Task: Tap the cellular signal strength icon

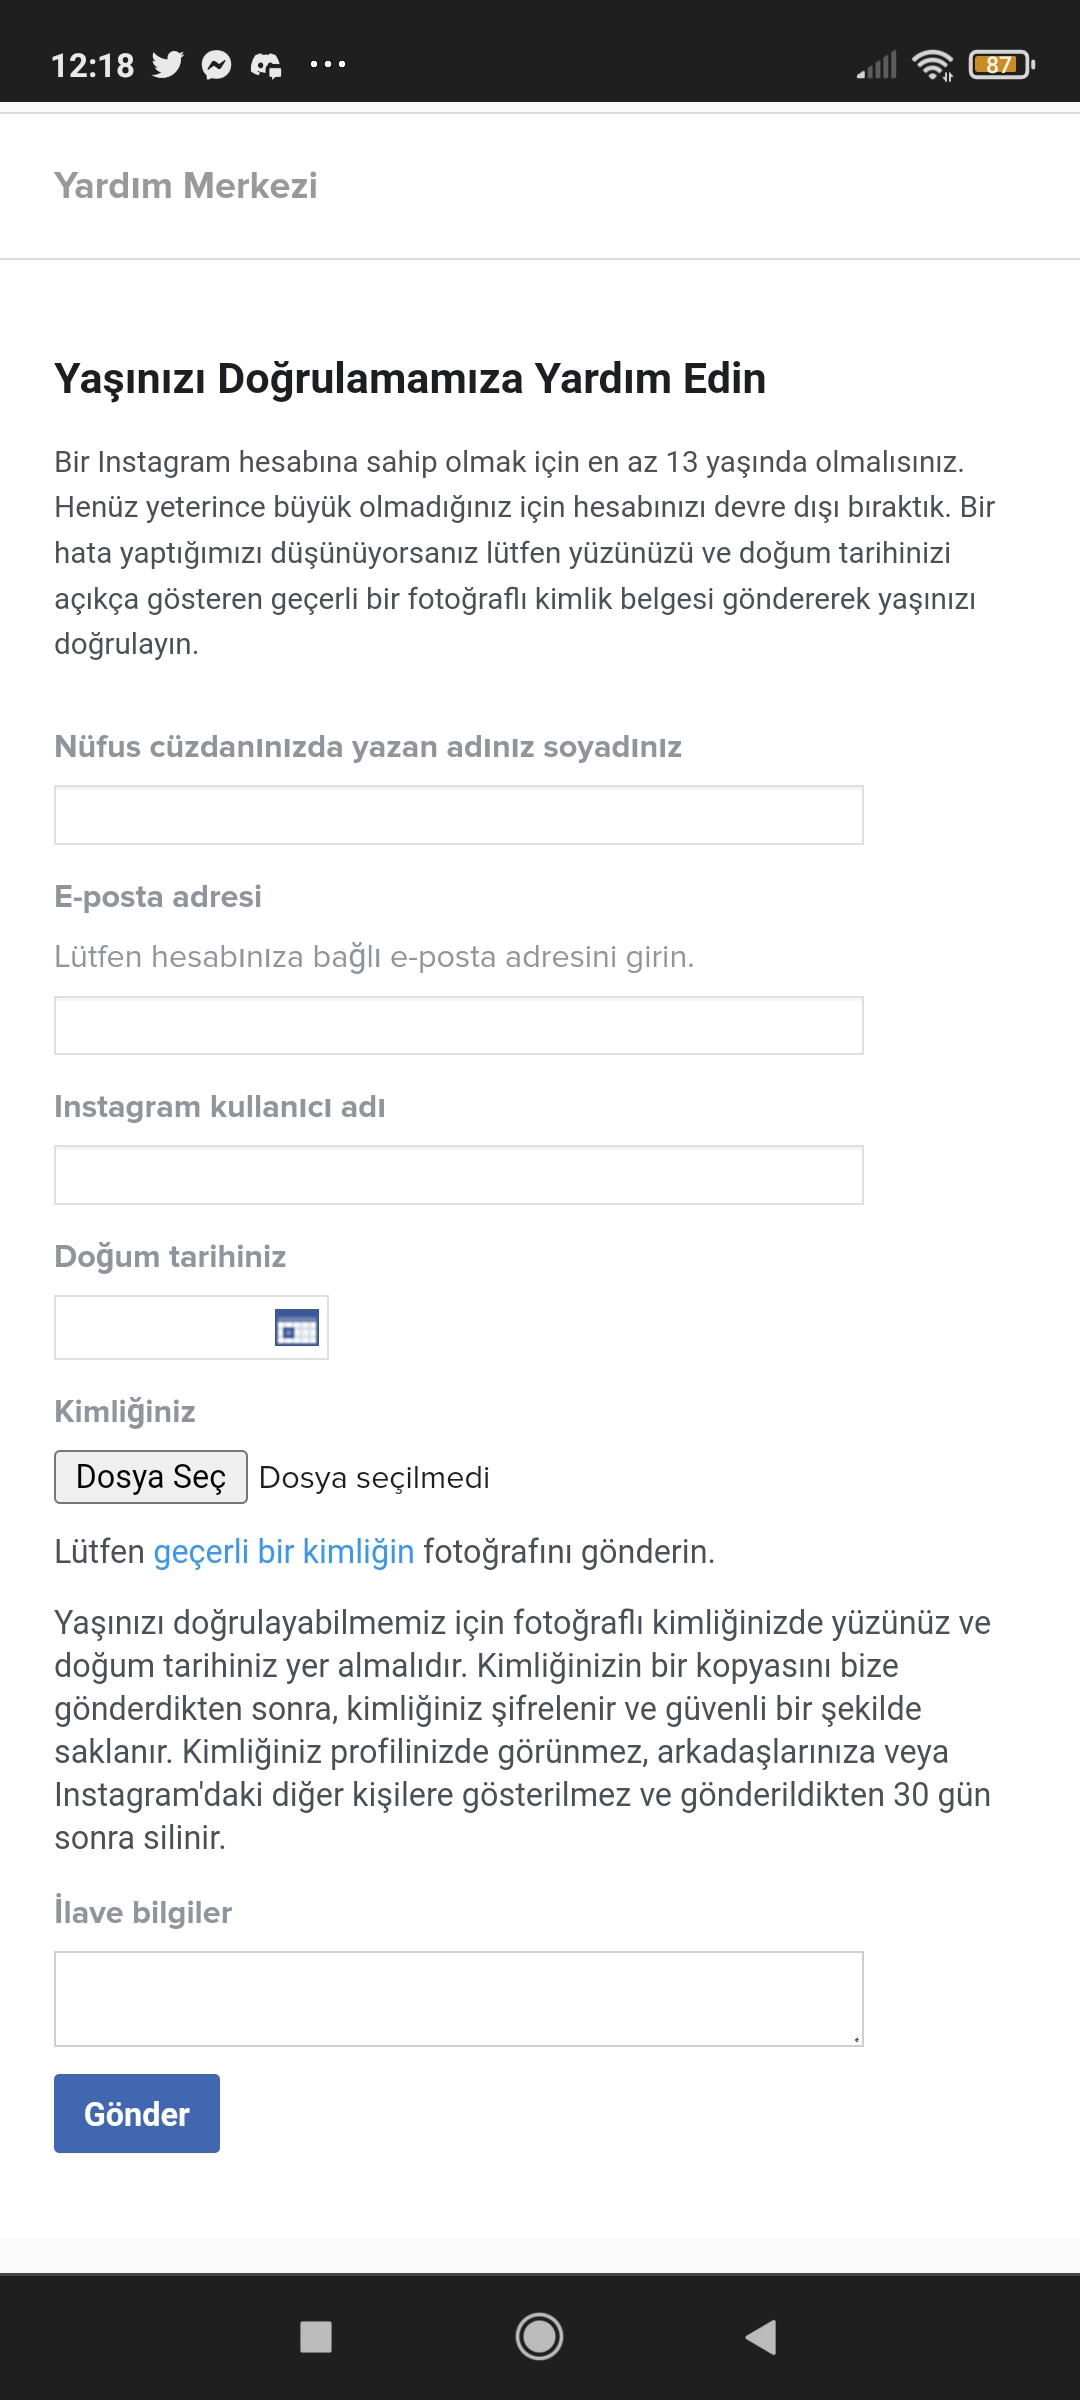Action: click(x=877, y=65)
